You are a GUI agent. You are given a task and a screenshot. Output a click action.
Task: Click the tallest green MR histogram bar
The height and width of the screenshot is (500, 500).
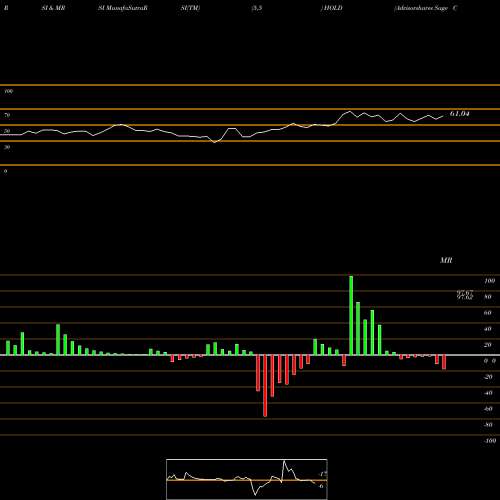tap(351, 315)
